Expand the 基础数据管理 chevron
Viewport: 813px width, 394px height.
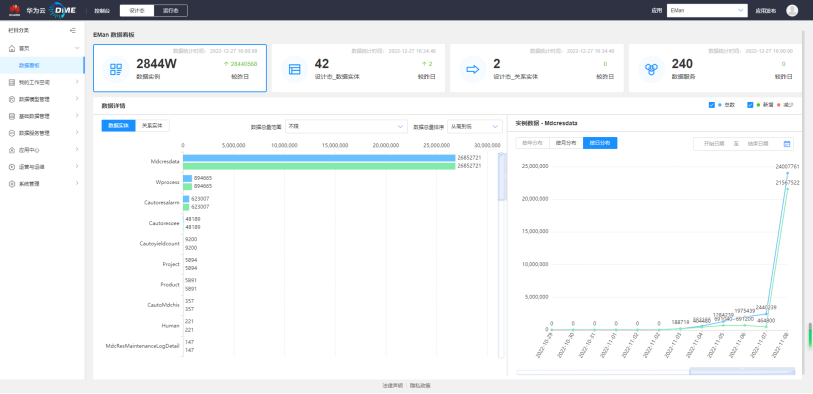coord(77,116)
